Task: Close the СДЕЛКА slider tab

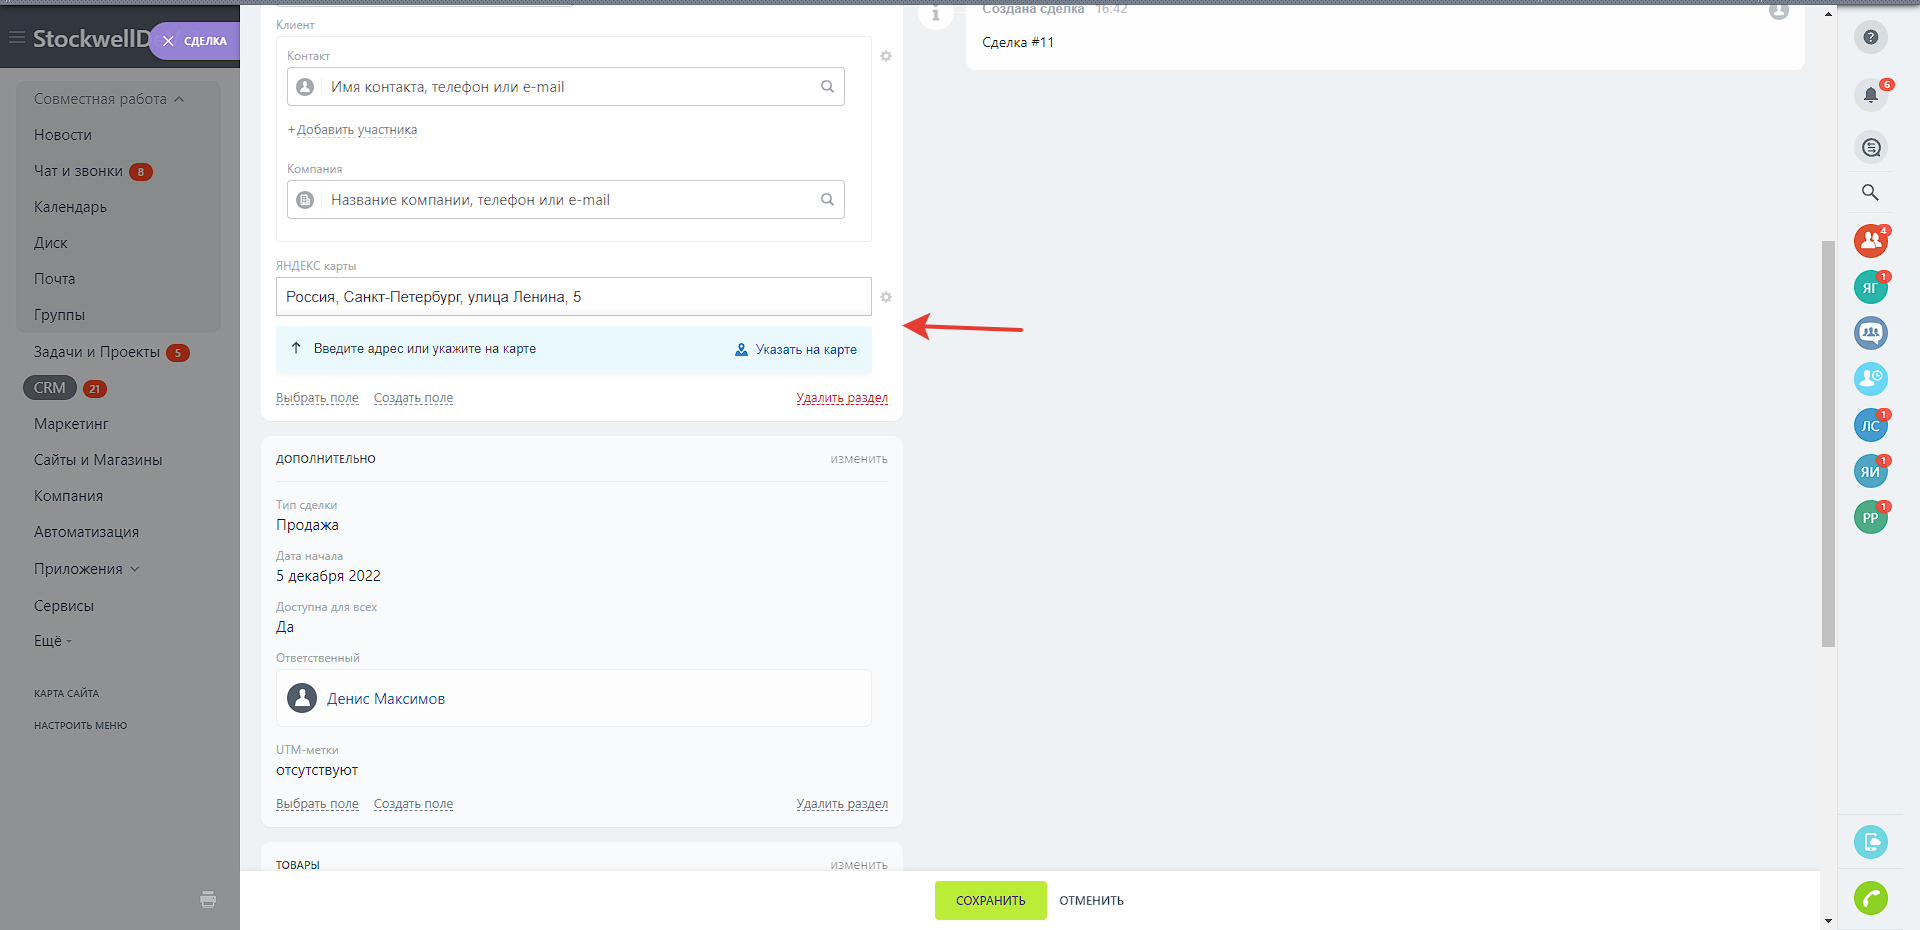Action: [168, 41]
